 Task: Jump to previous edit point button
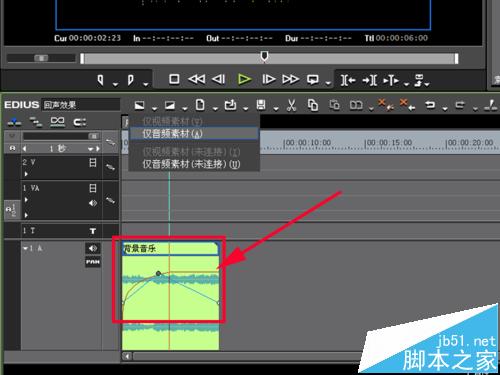(x=348, y=80)
